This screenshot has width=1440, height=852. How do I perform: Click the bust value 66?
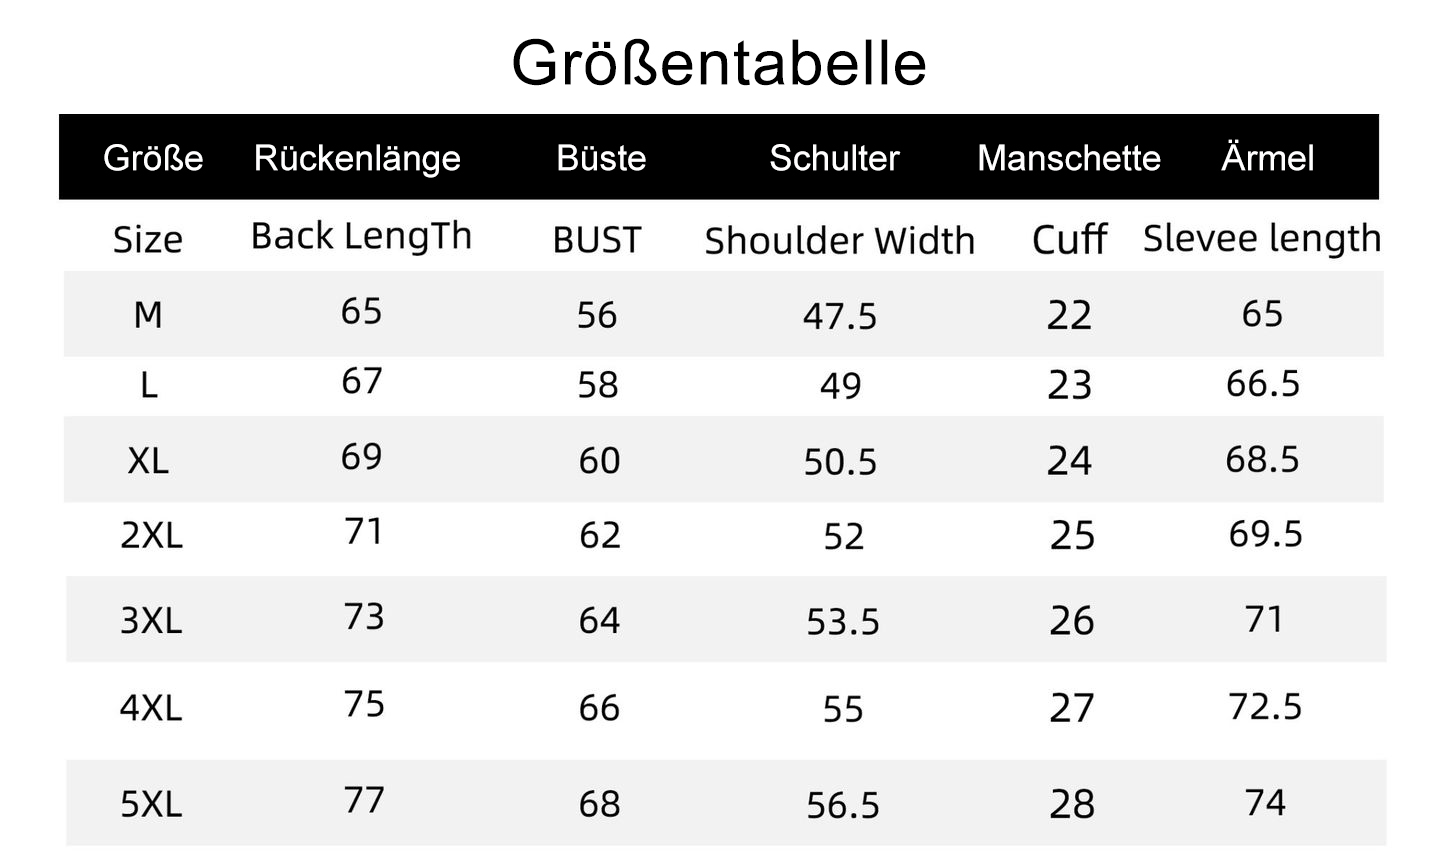(599, 708)
